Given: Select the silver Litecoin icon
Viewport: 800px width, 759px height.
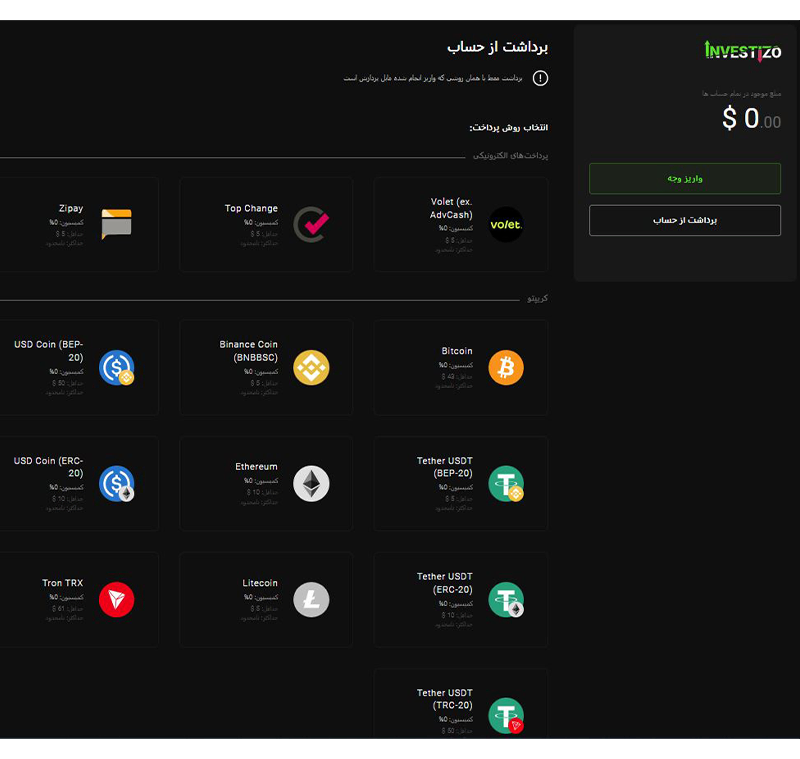Looking at the screenshot, I should 311,599.
